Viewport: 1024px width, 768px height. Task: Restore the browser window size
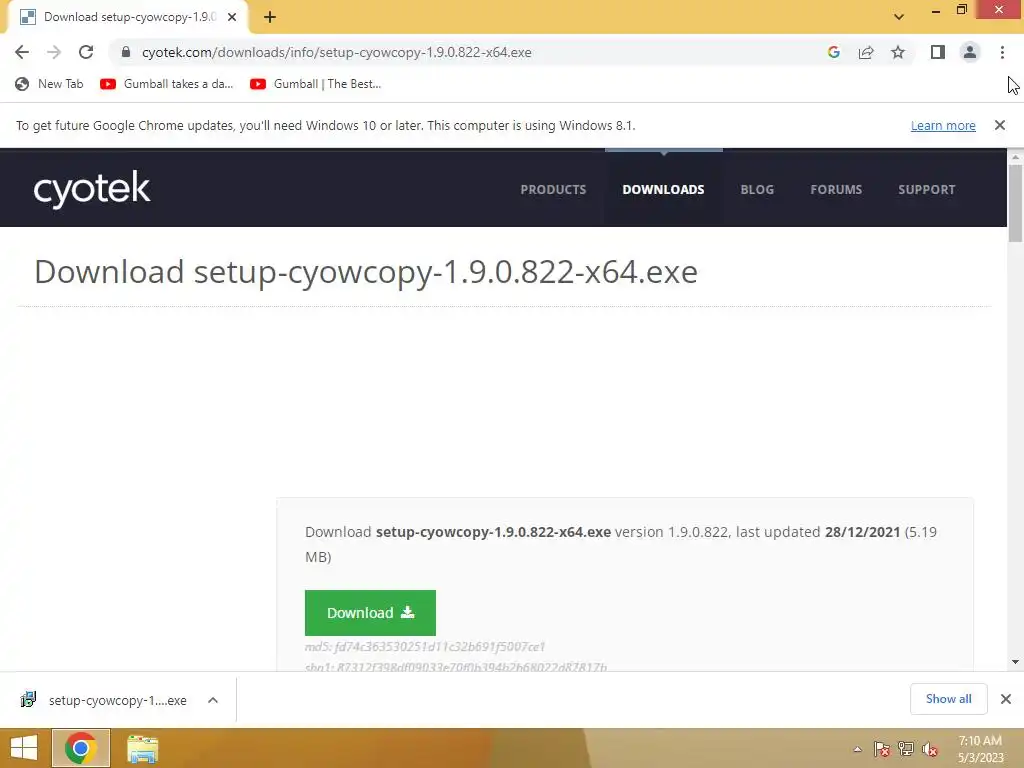click(x=961, y=9)
